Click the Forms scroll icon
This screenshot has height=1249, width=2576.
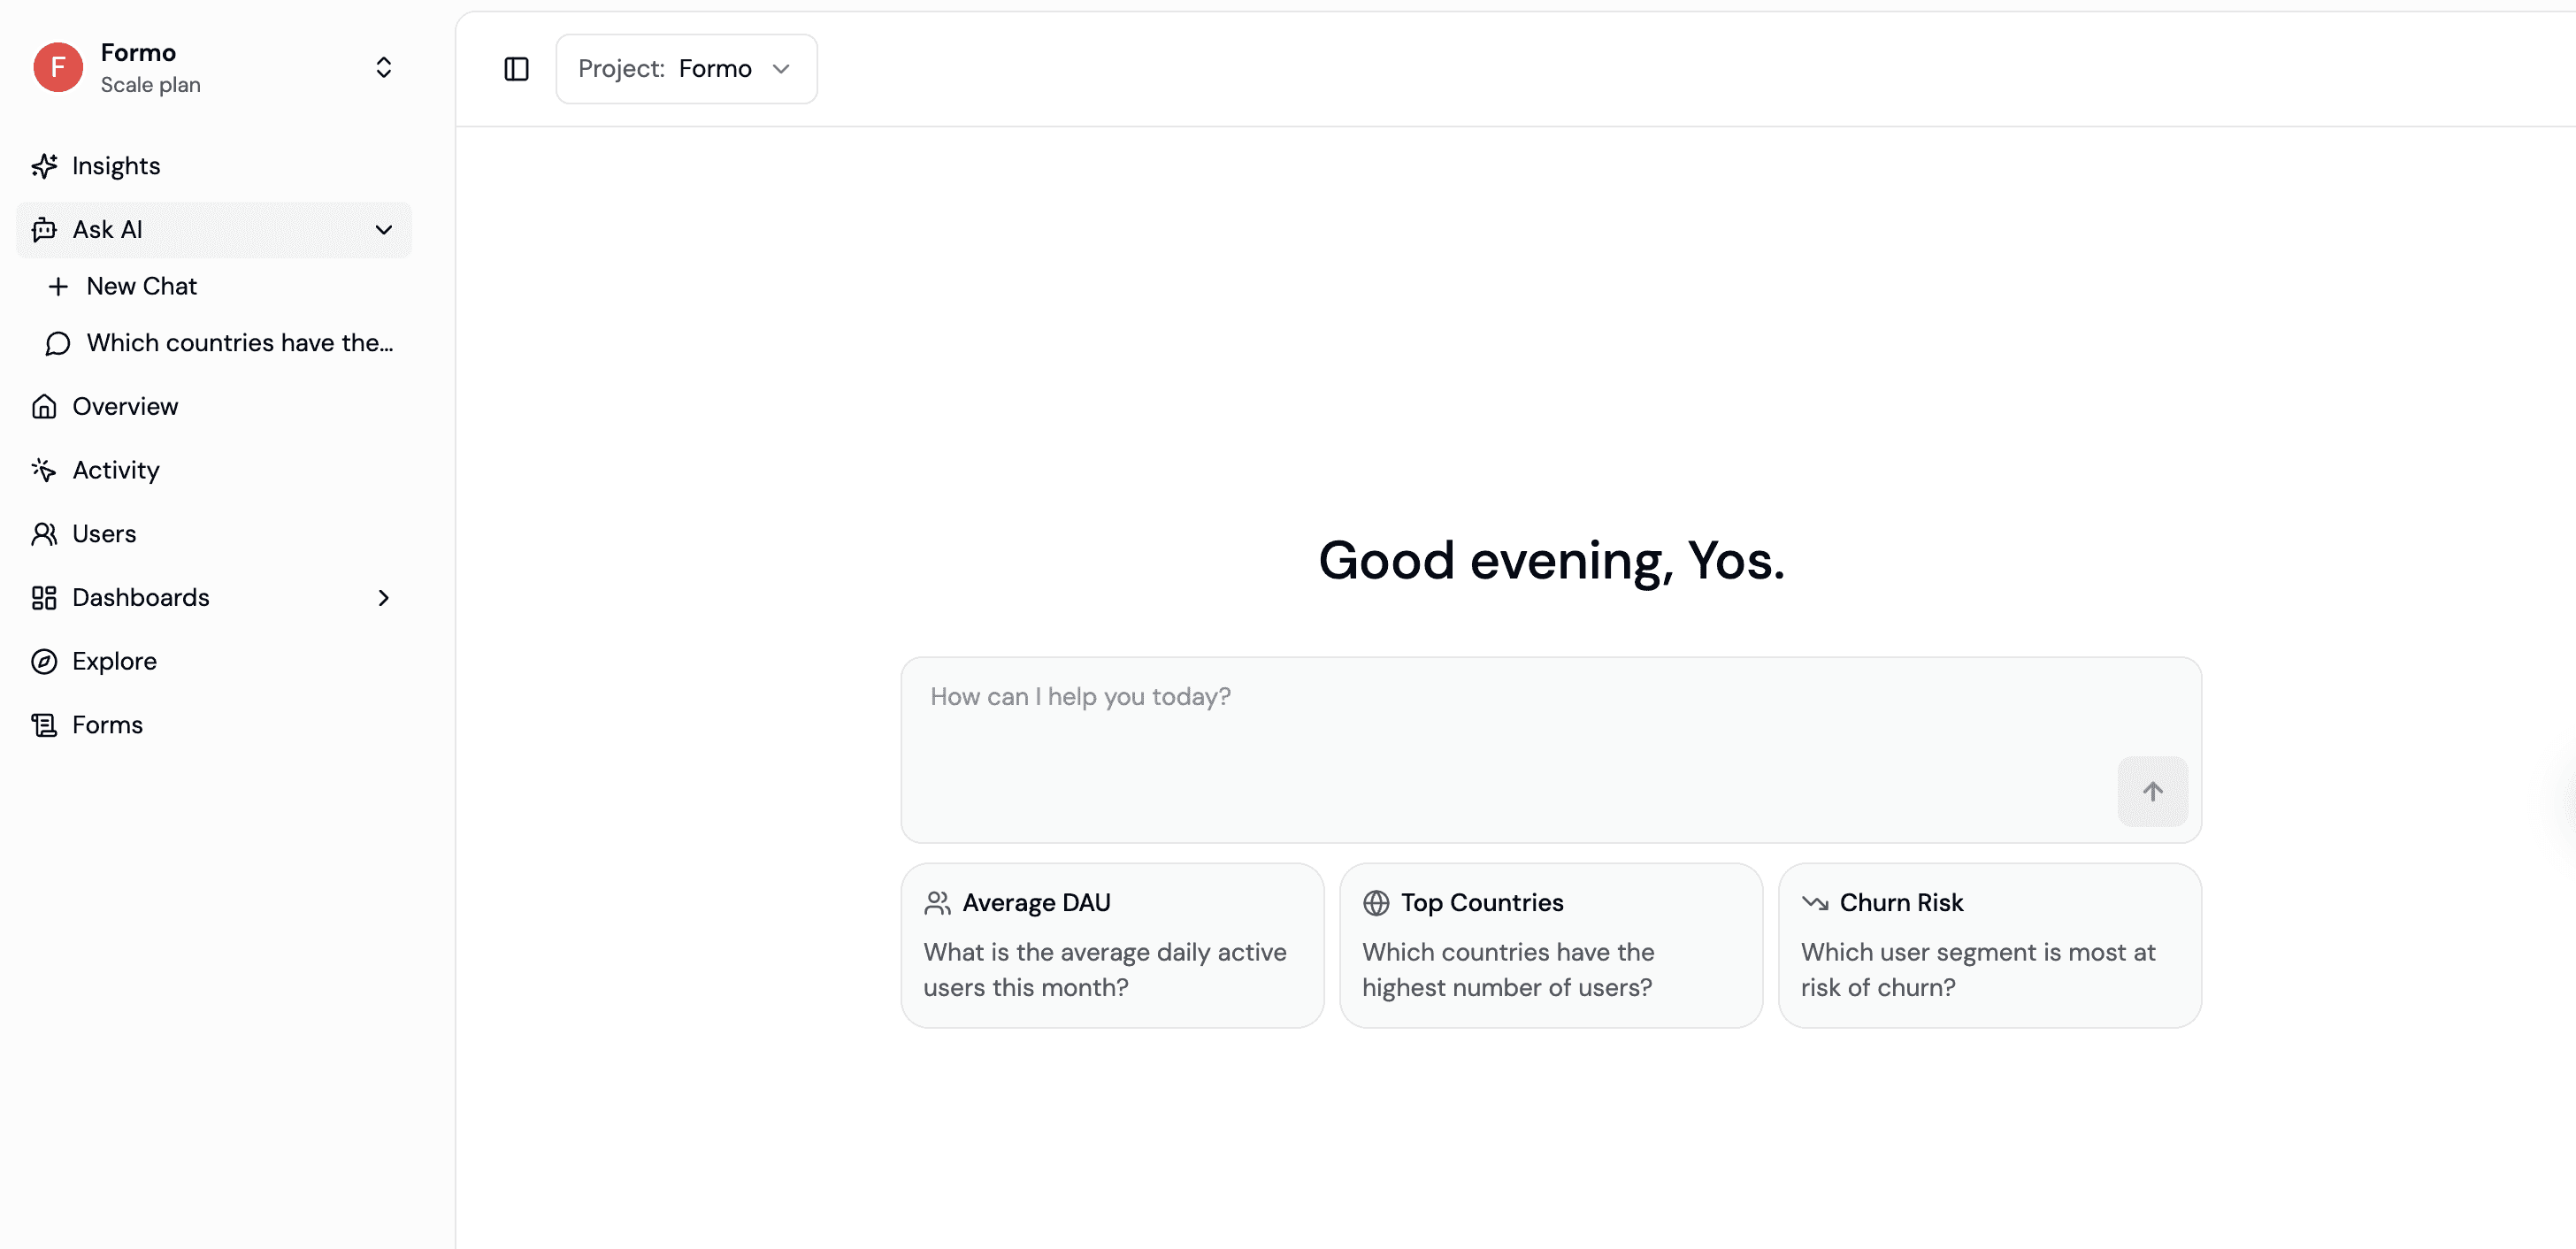tap(44, 725)
